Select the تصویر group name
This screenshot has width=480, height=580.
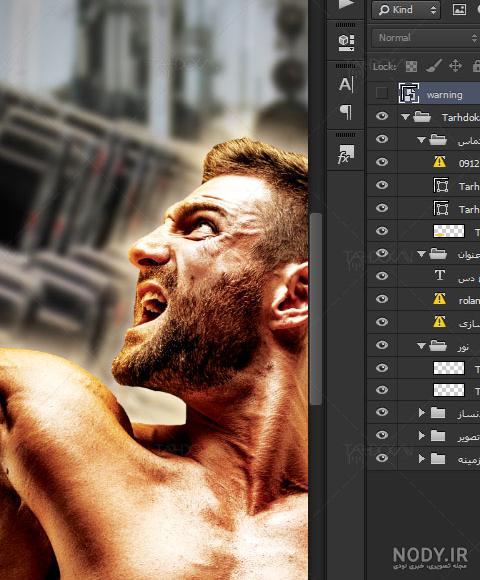[468, 438]
